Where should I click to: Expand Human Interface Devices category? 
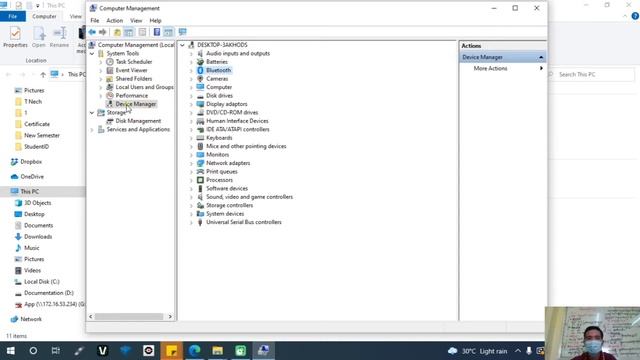tap(191, 121)
